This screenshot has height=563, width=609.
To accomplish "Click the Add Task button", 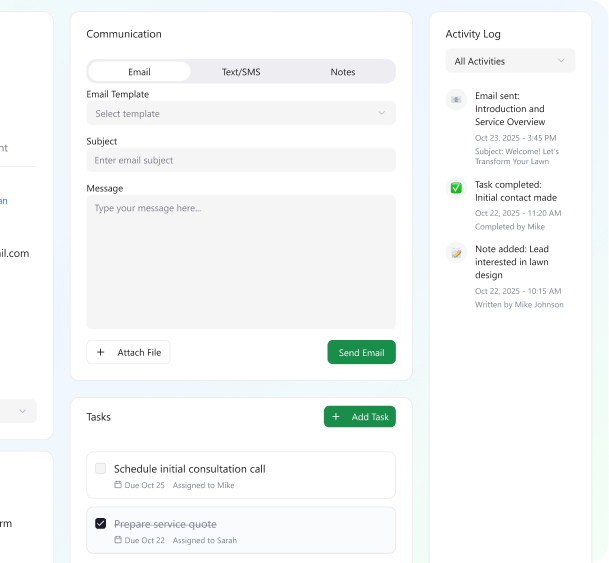I will (x=360, y=417).
